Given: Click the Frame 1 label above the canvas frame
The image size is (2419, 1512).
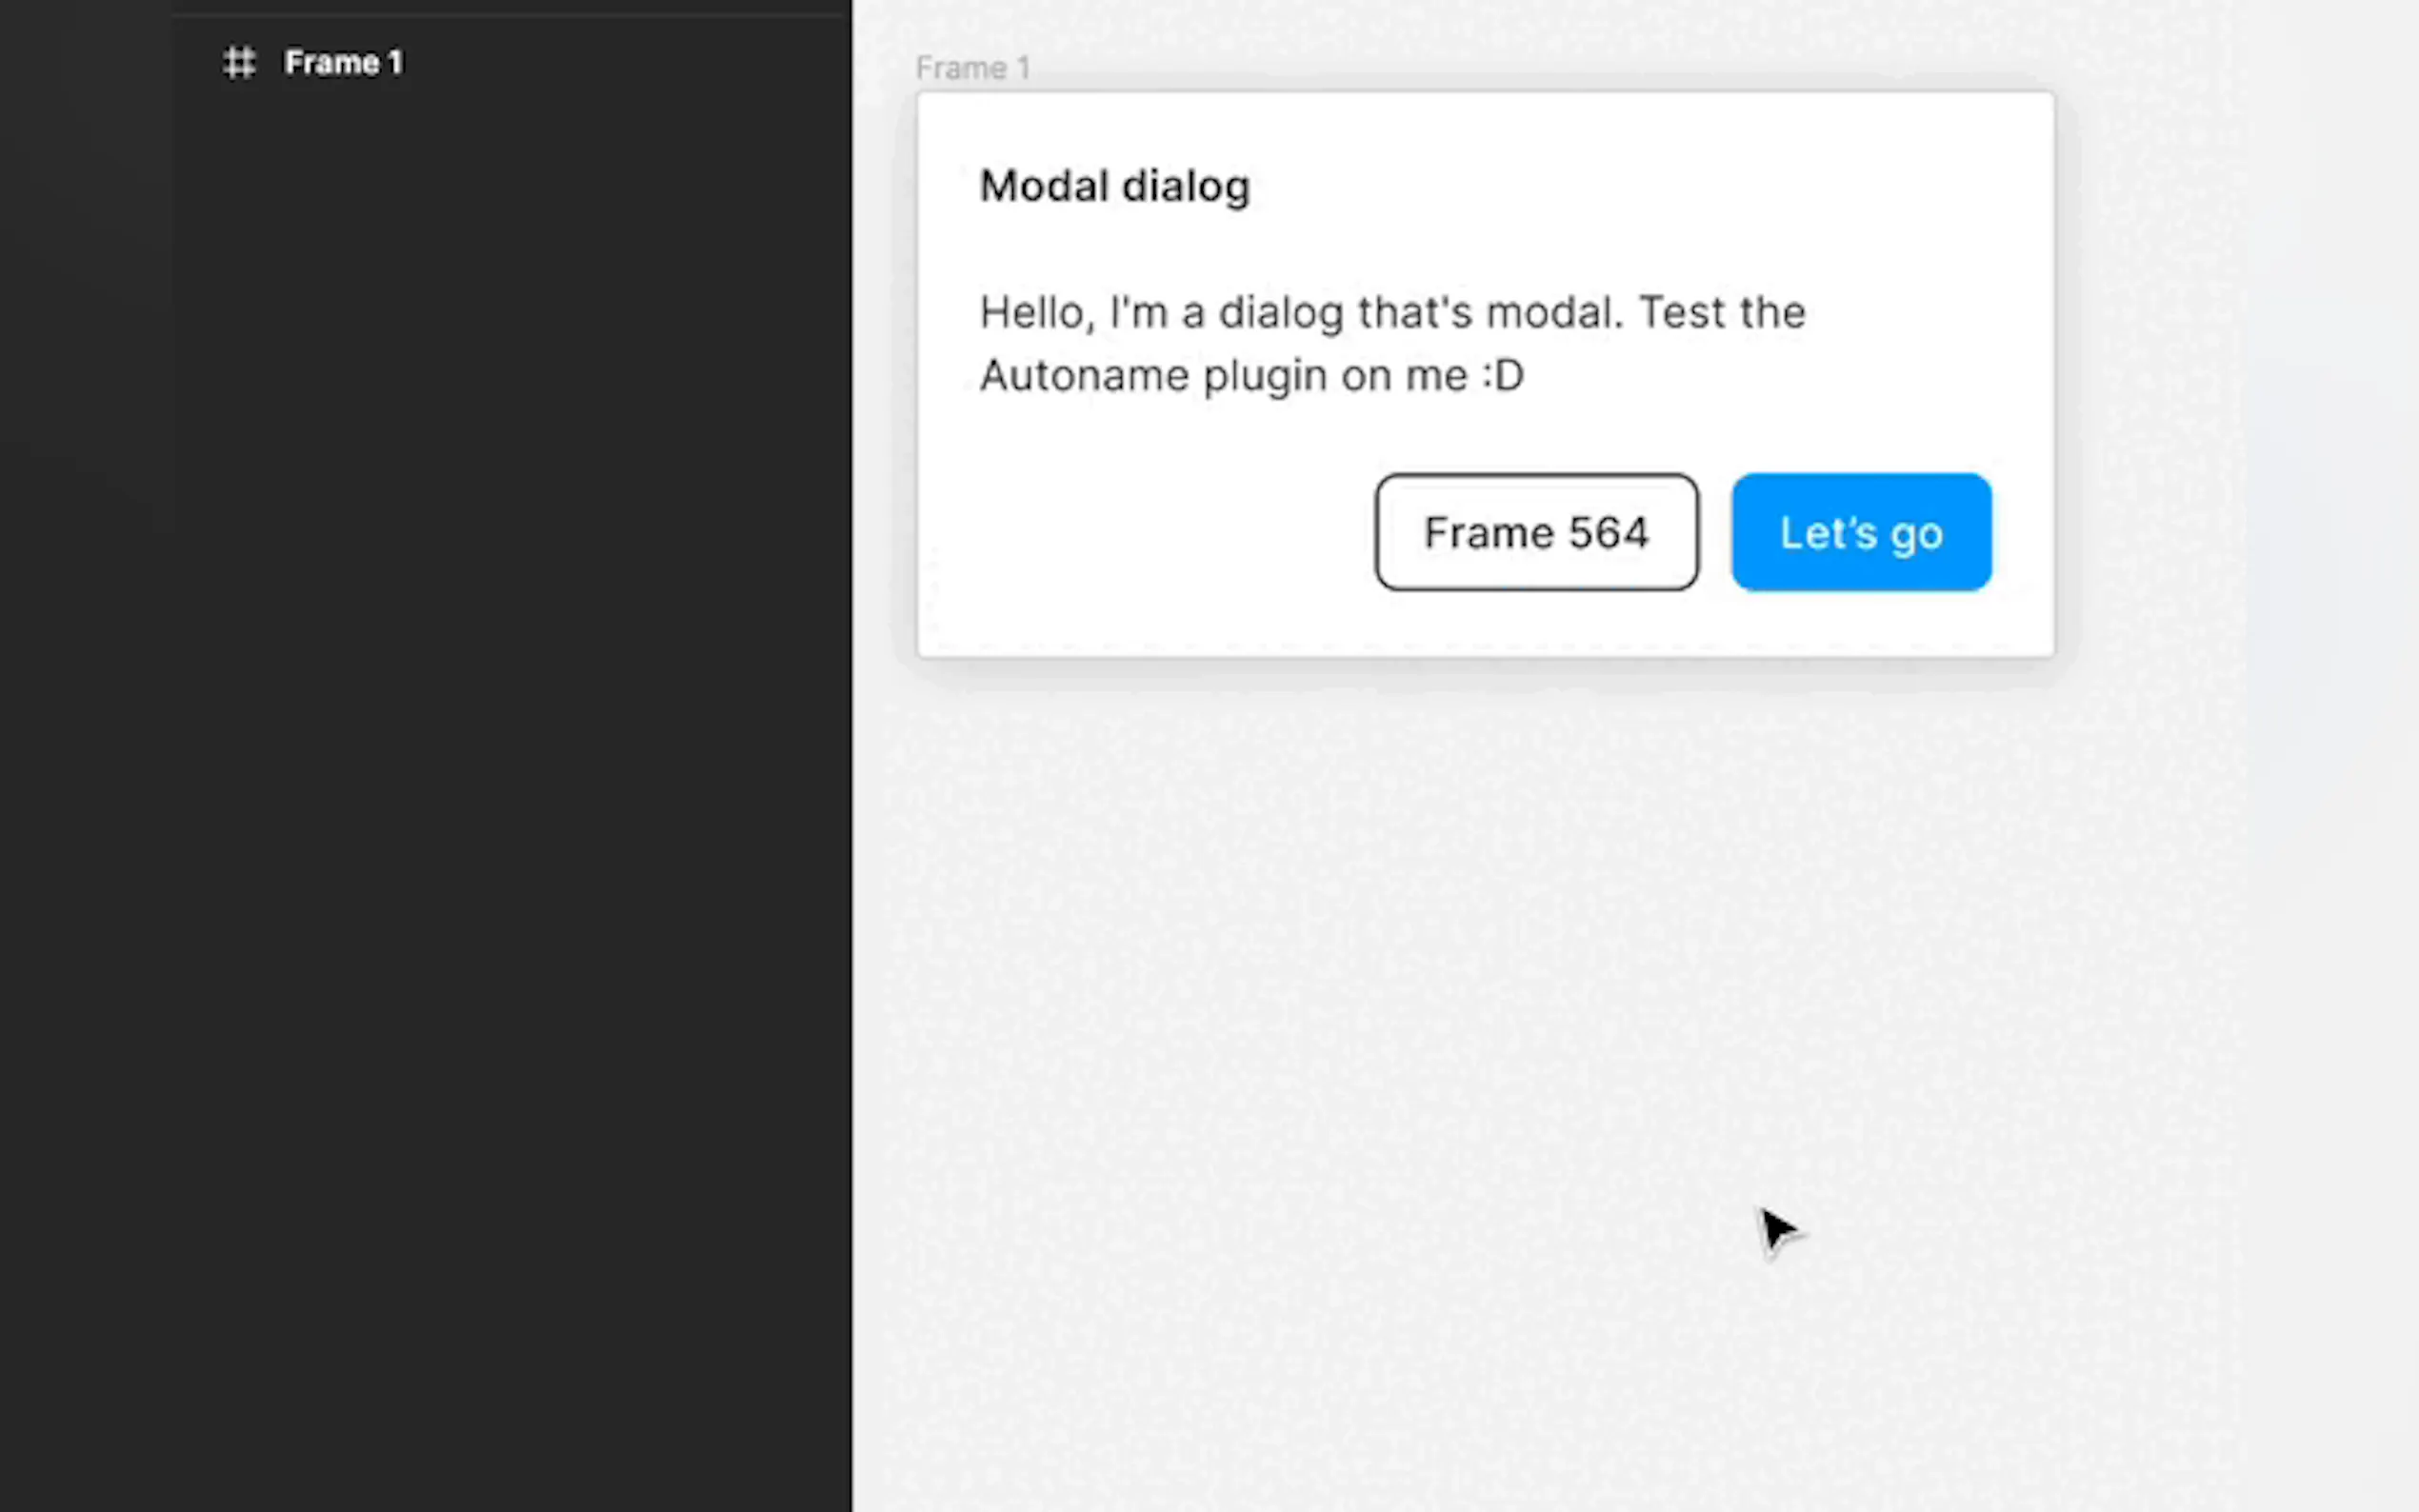Looking at the screenshot, I should click(972, 68).
